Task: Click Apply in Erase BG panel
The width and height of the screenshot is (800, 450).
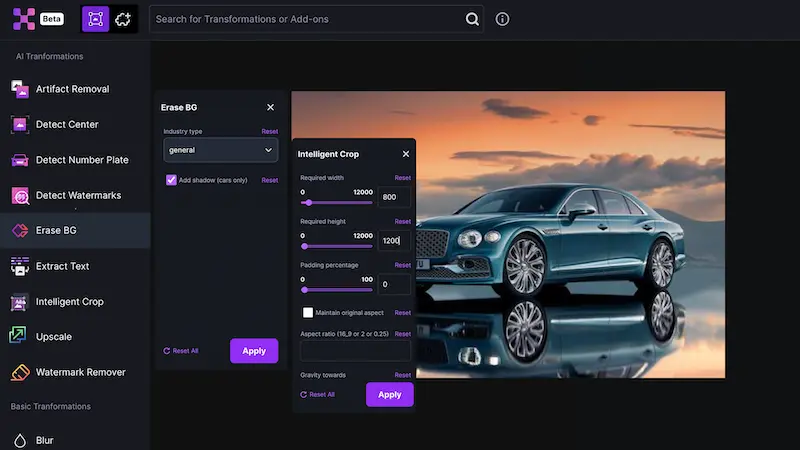Action: tap(254, 351)
